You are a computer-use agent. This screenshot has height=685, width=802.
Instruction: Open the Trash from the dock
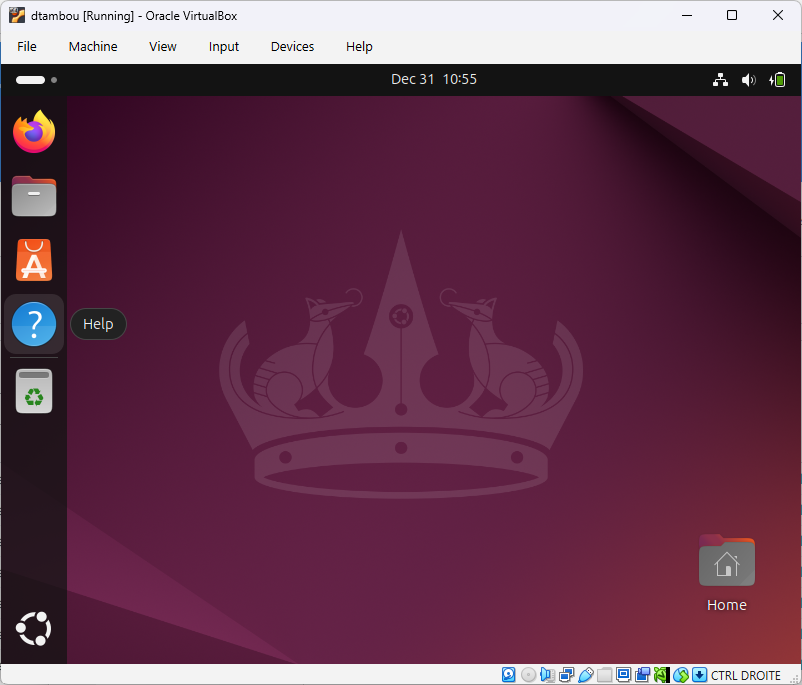[x=34, y=391]
